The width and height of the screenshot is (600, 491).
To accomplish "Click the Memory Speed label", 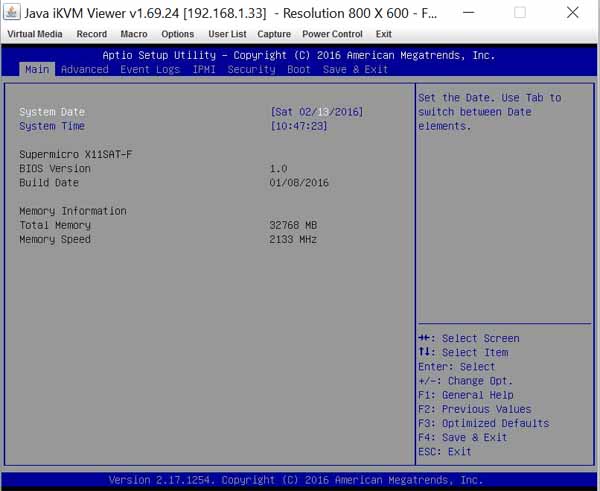I will pyautogui.click(x=55, y=239).
